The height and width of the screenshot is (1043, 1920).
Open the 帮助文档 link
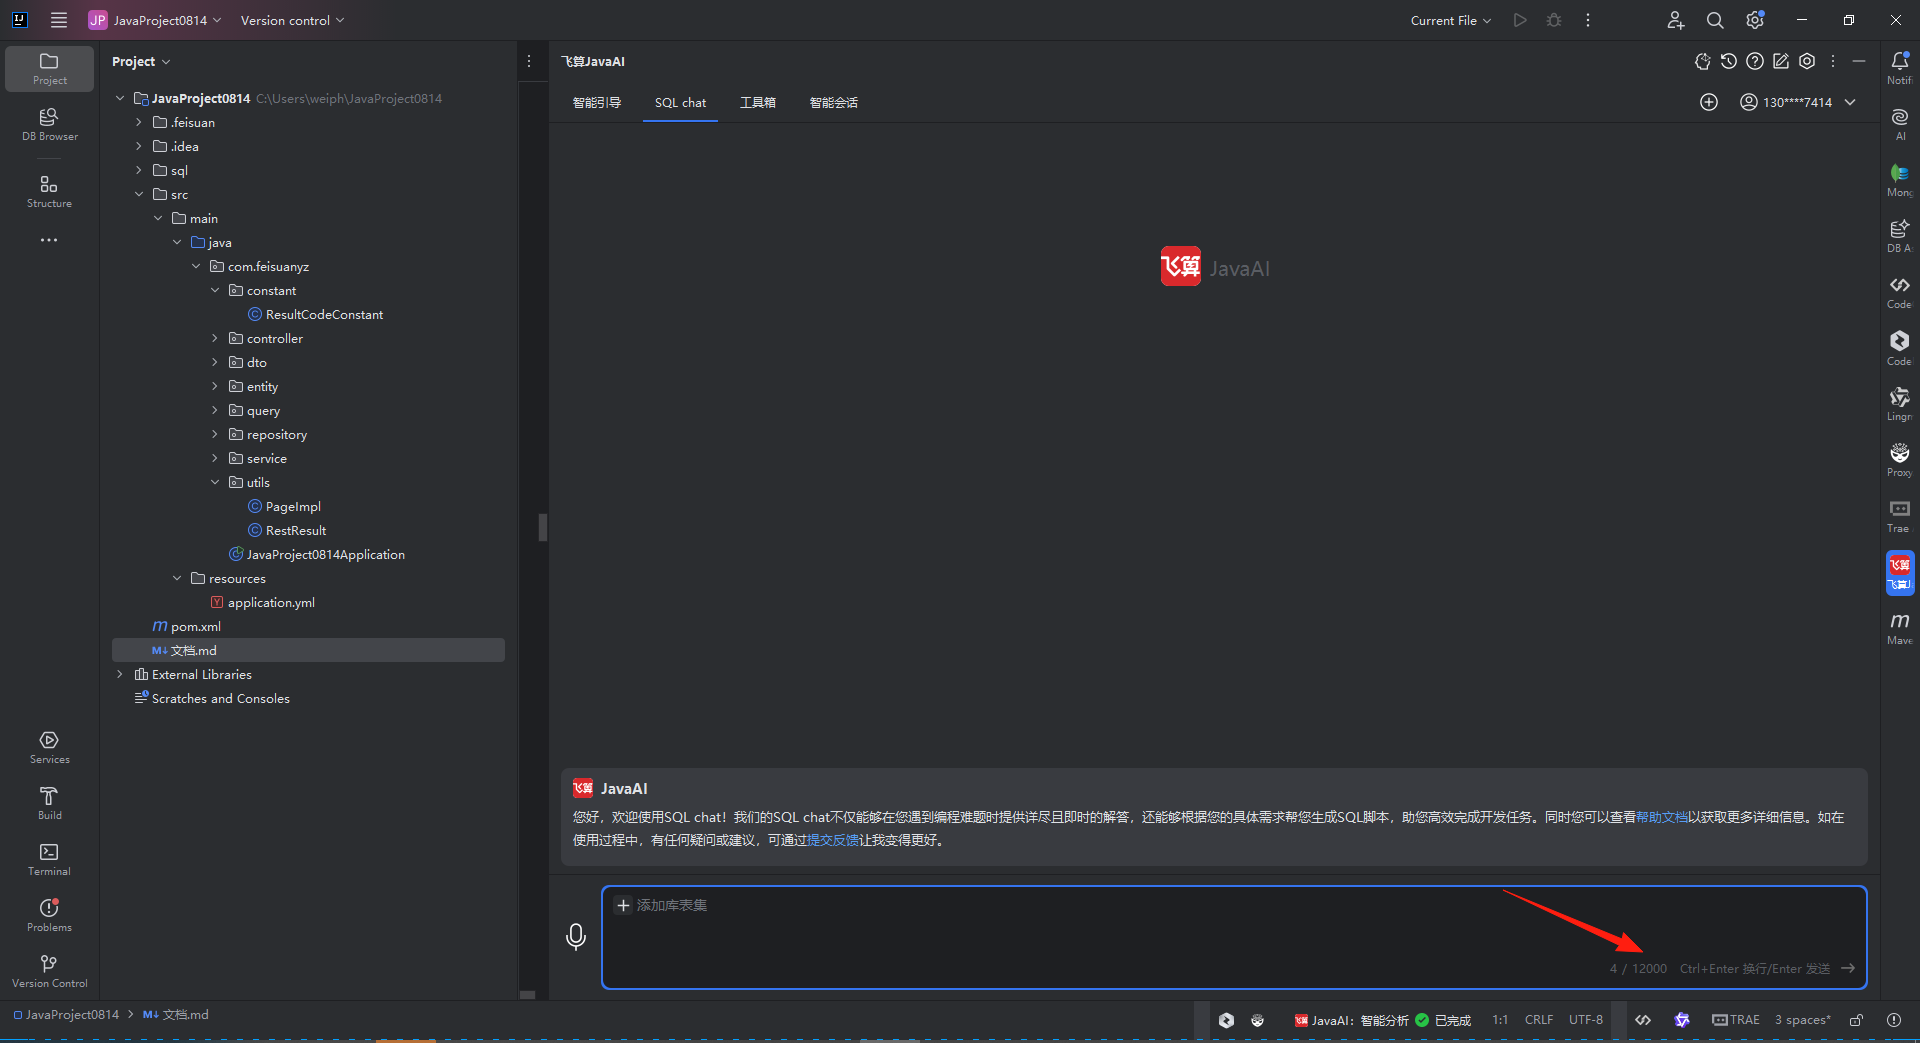(1662, 817)
